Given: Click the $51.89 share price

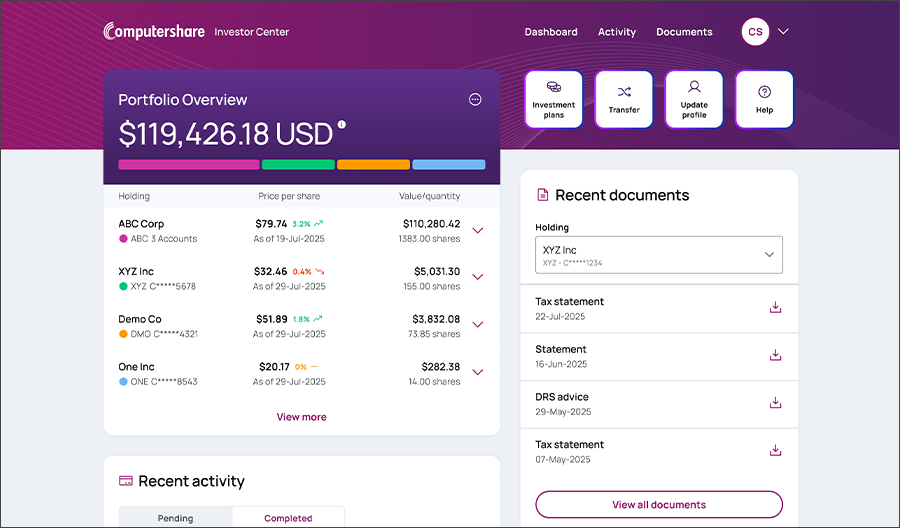Looking at the screenshot, I should (272, 319).
